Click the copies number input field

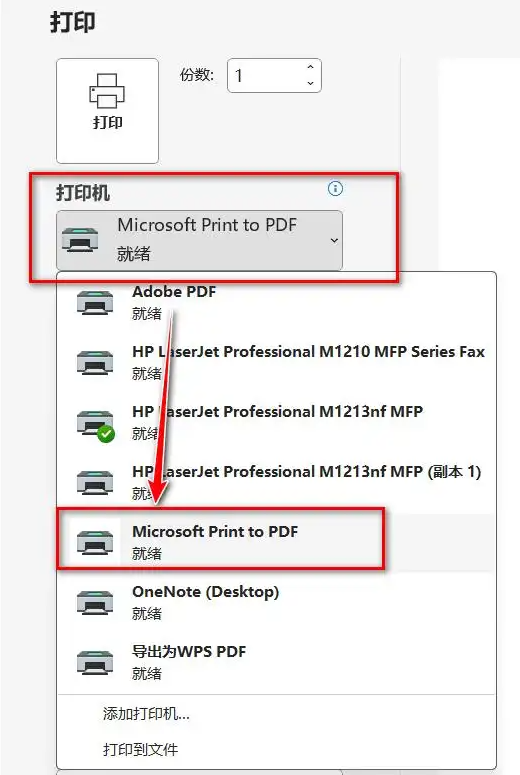tap(274, 76)
